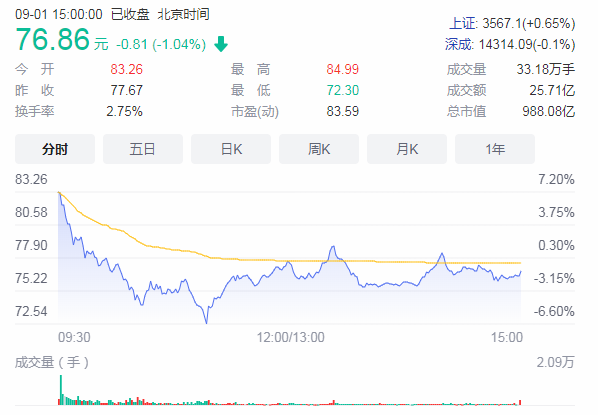This screenshot has width=598, height=415.
Task: Click the 80.58 price axis label
Action: 31,212
